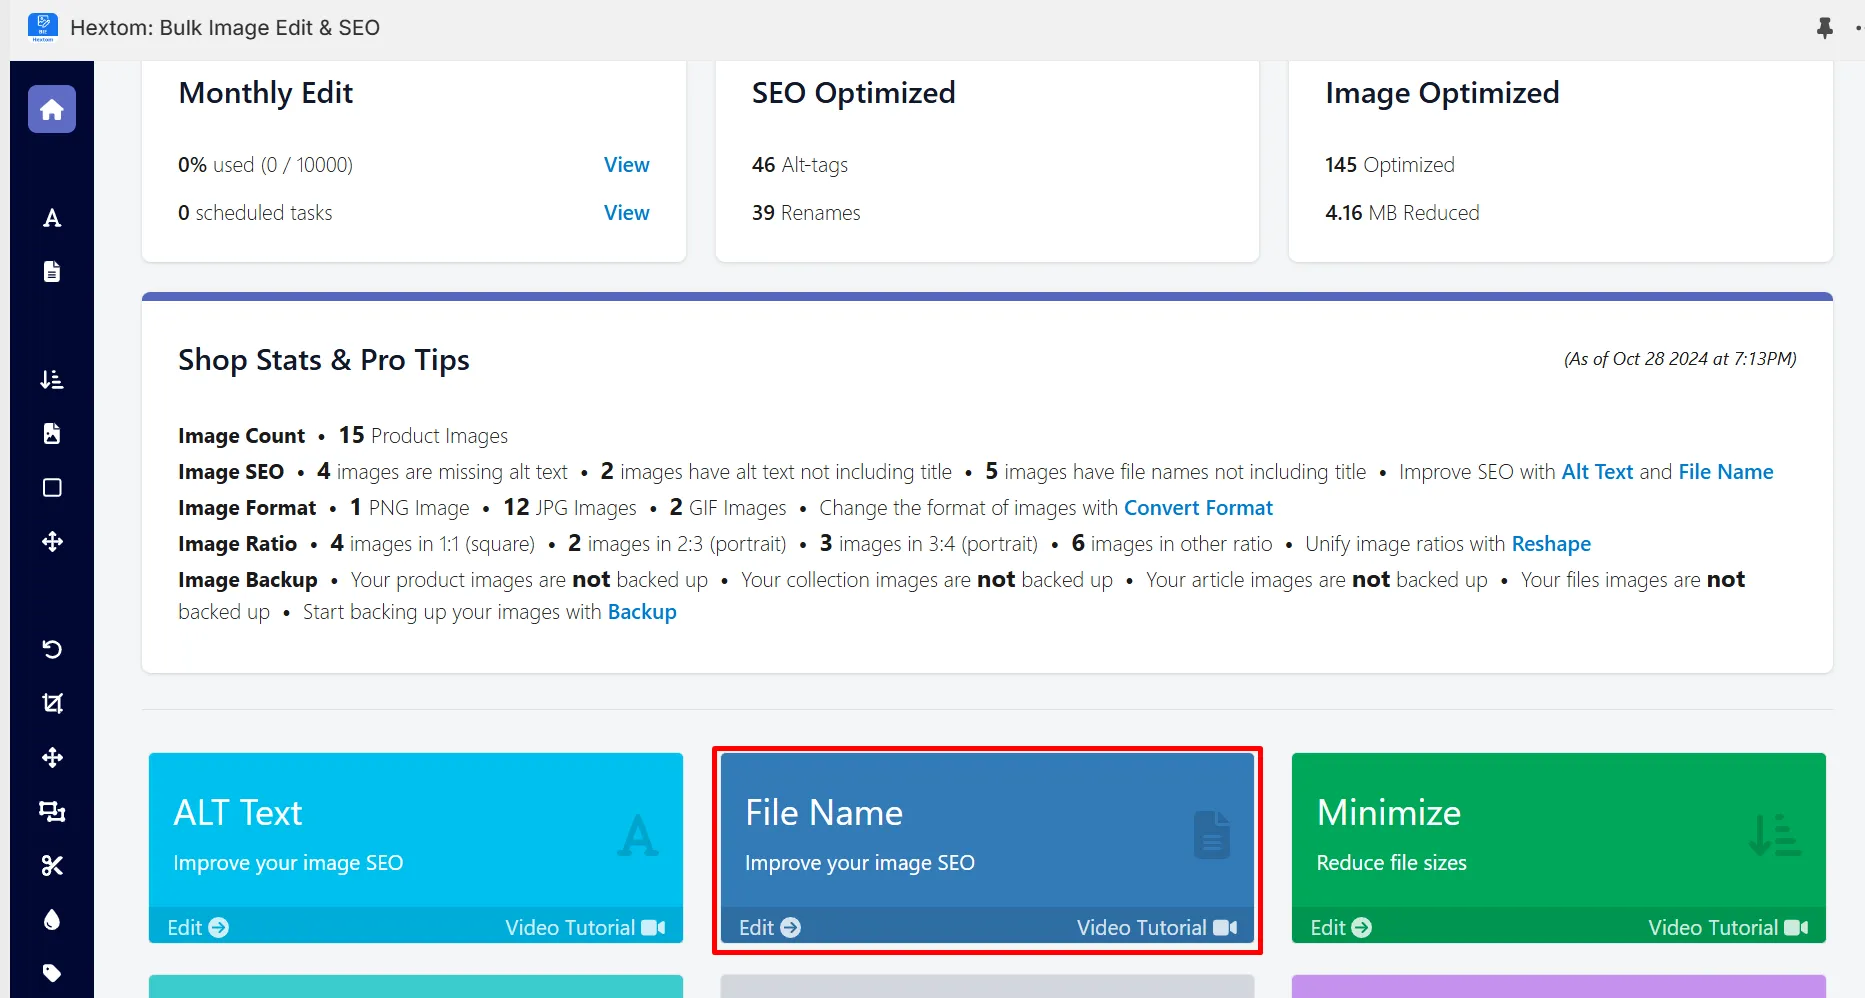Image resolution: width=1865 pixels, height=998 pixels.
Task: Click the four-arrow icon below the square icon
Action: 52,542
